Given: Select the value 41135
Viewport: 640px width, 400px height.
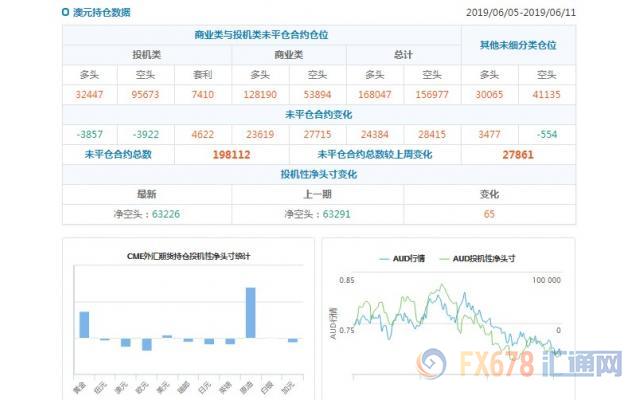Looking at the screenshot, I should 547,95.
